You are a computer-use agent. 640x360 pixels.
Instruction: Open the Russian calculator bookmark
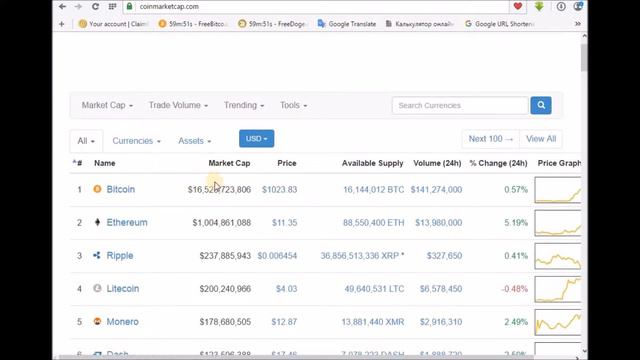coord(420,24)
